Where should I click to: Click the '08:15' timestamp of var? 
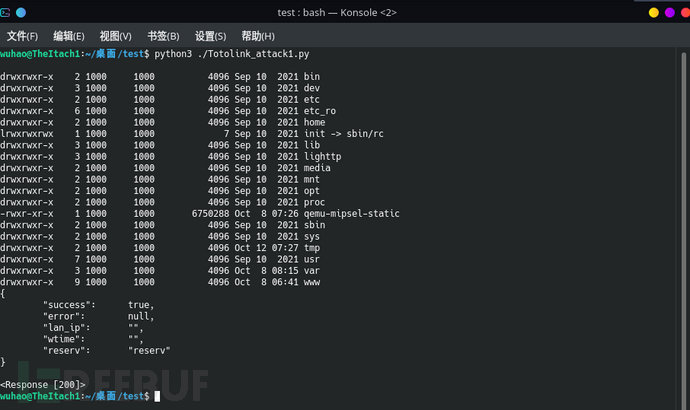[285, 271]
